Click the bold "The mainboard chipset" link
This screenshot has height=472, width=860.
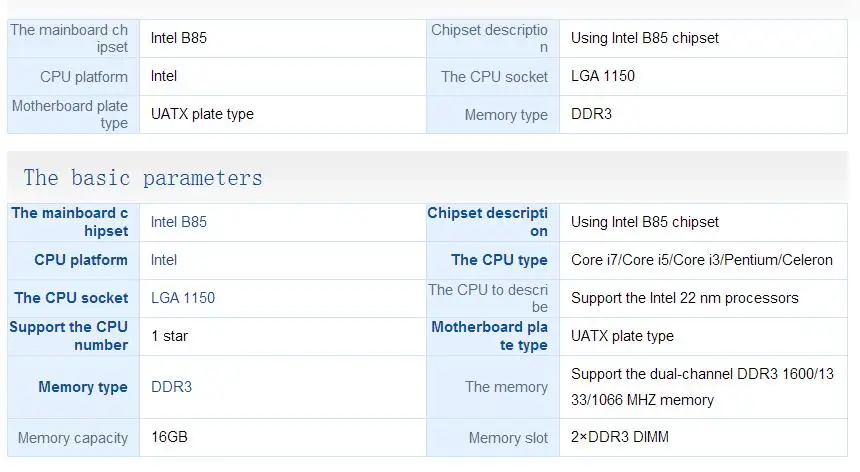pyautogui.click(x=70, y=222)
